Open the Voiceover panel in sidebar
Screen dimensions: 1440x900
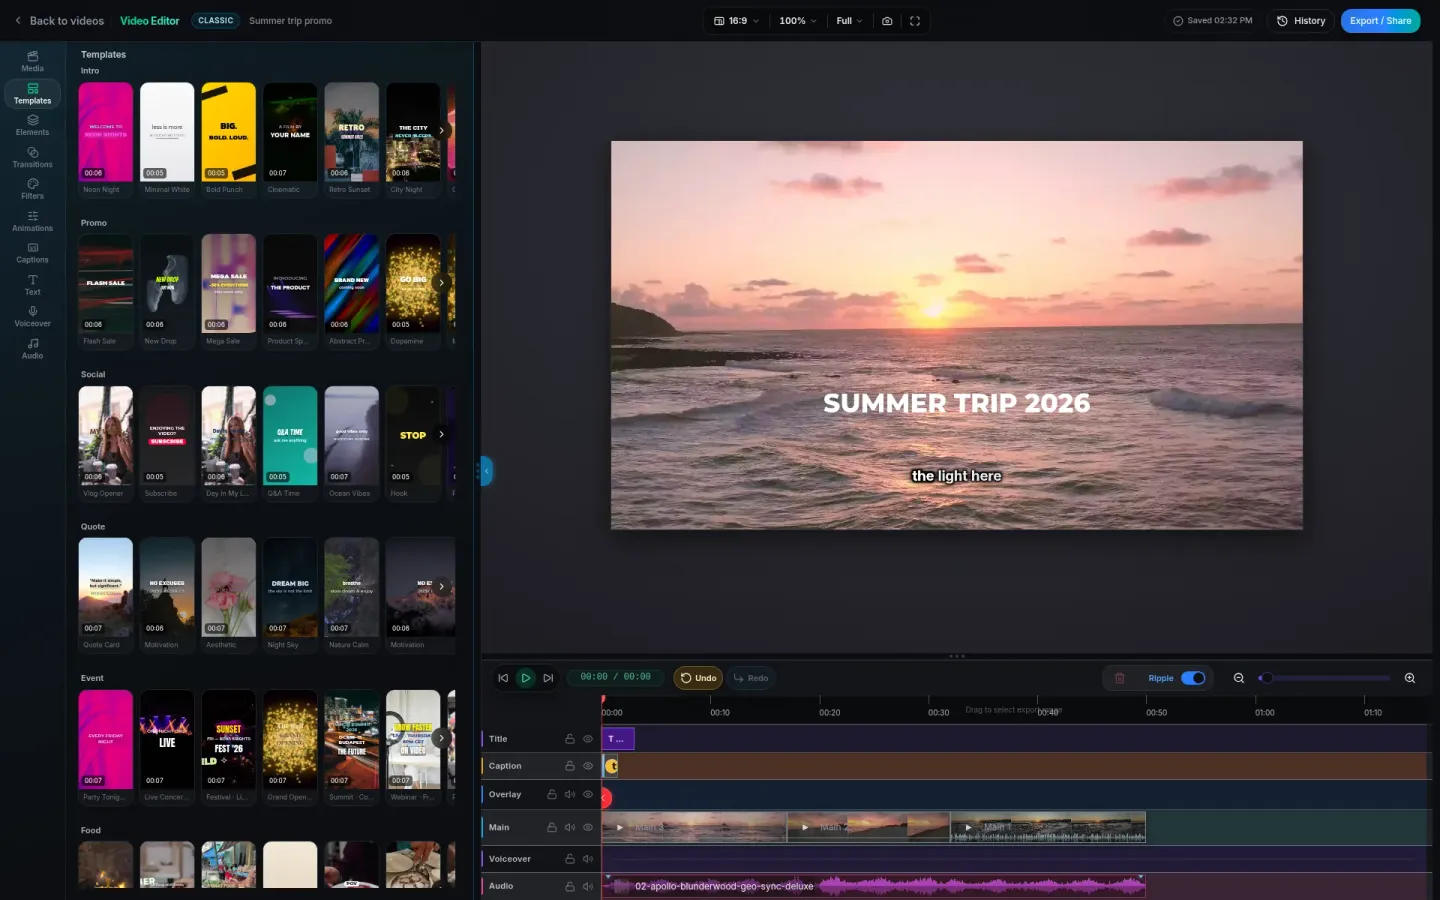point(32,317)
